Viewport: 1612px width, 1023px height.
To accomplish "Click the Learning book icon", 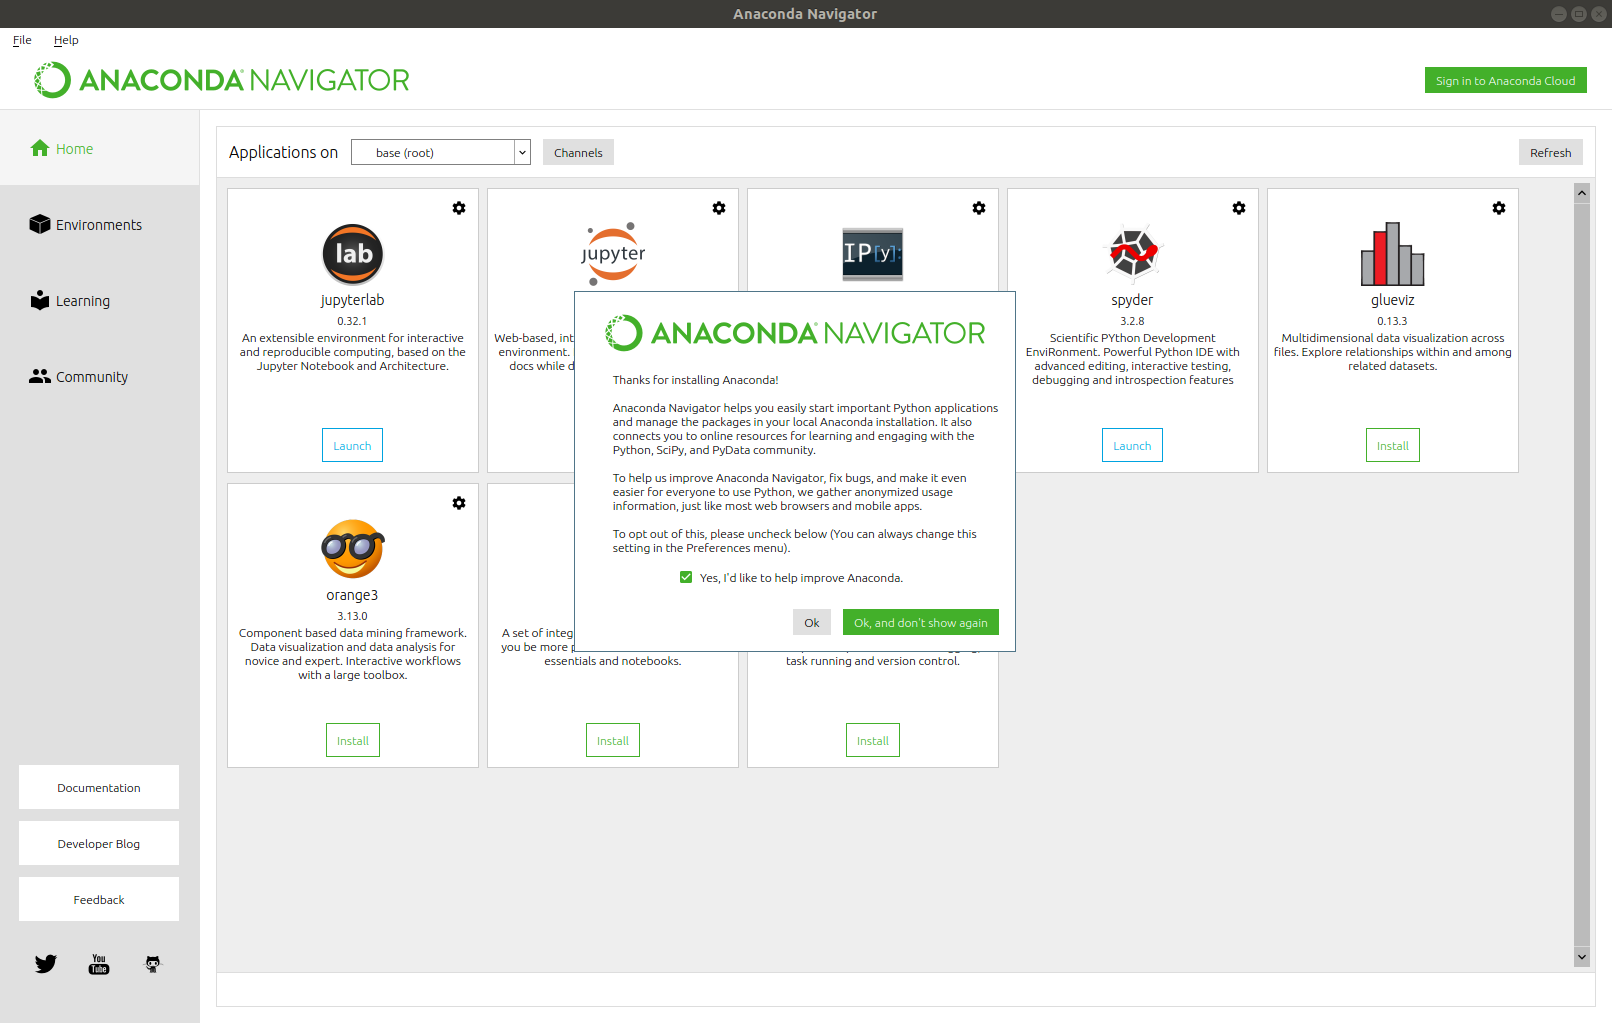I will [40, 300].
